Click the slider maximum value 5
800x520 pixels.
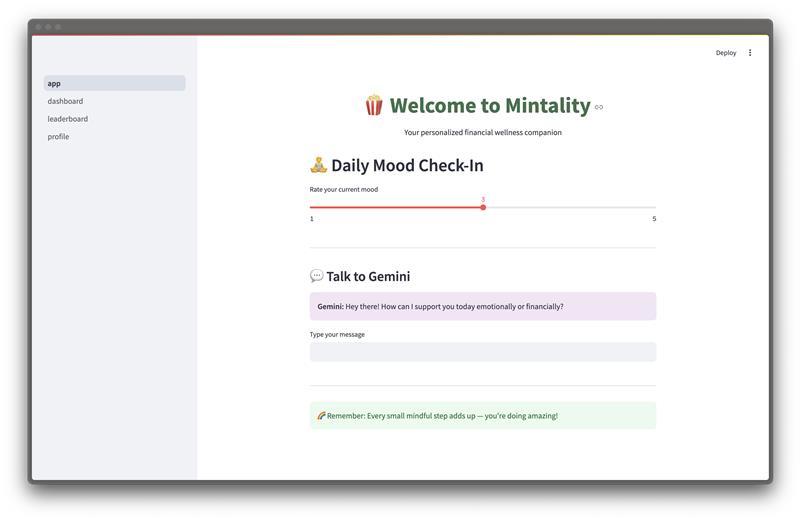pyautogui.click(x=654, y=218)
